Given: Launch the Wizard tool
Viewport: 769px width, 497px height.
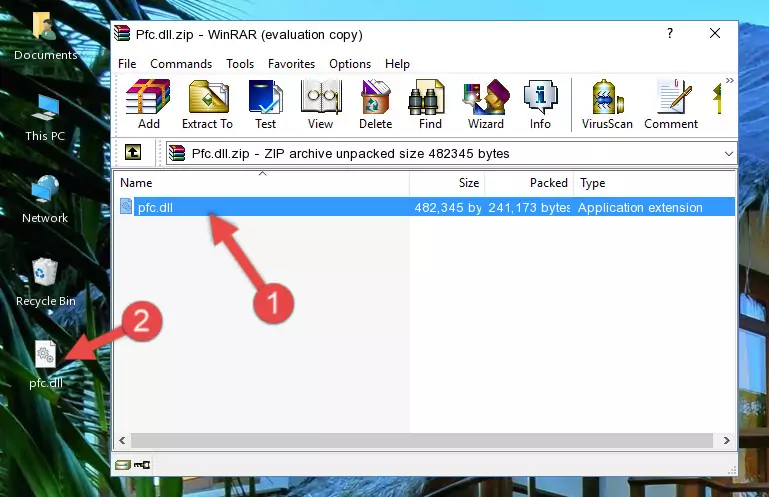Looking at the screenshot, I should 486,104.
